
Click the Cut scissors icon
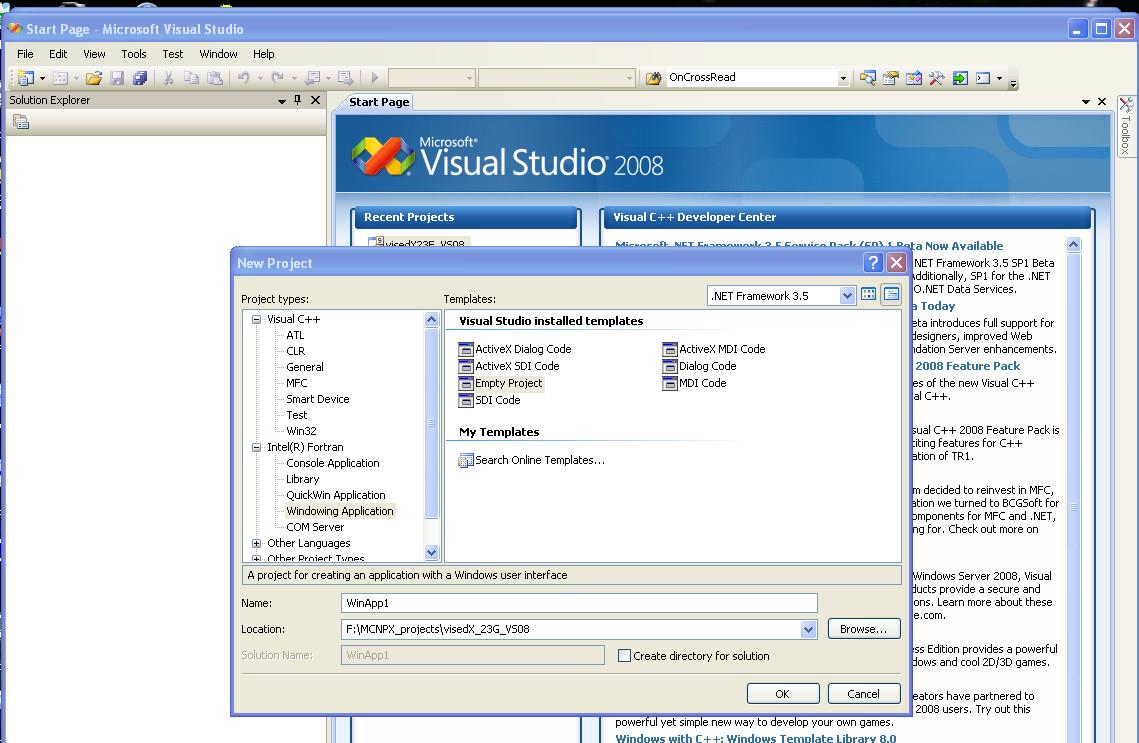[x=169, y=78]
